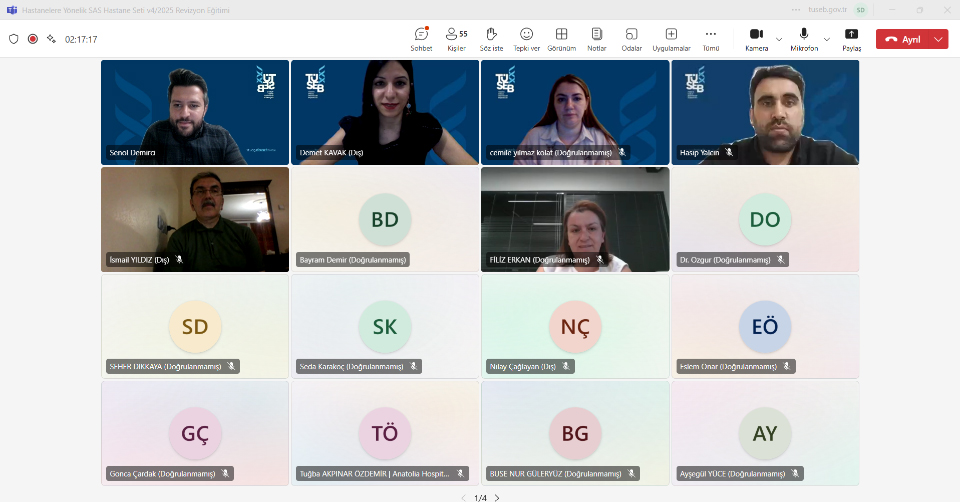Viewport: 960px width, 502px height.
Task: Show the Kişiler participants list
Action: 456,39
